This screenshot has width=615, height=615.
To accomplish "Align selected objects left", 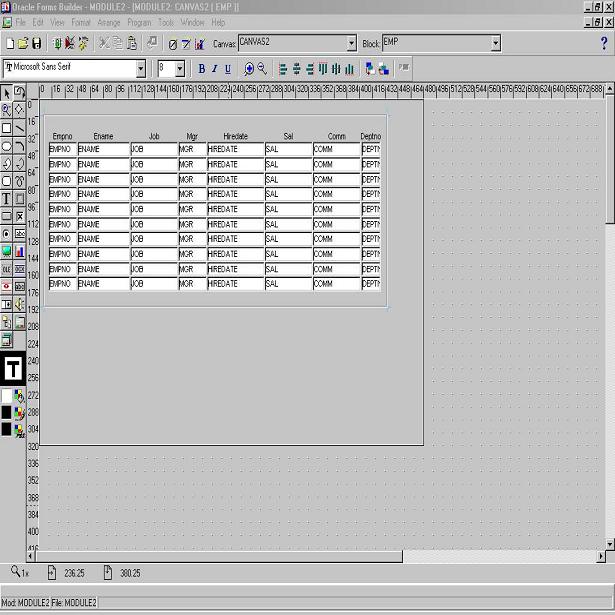I will 283,69.
